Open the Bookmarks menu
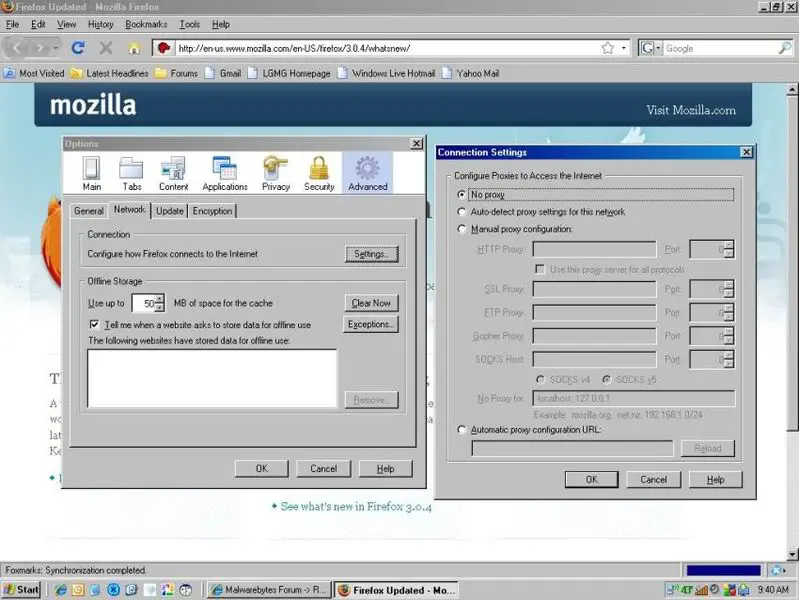This screenshot has height=600, width=799. tap(146, 24)
